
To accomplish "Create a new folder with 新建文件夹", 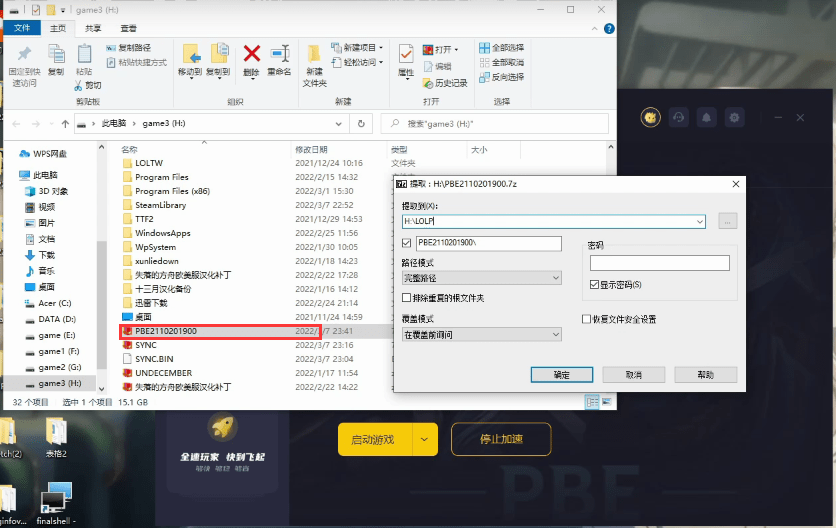I will (x=315, y=65).
